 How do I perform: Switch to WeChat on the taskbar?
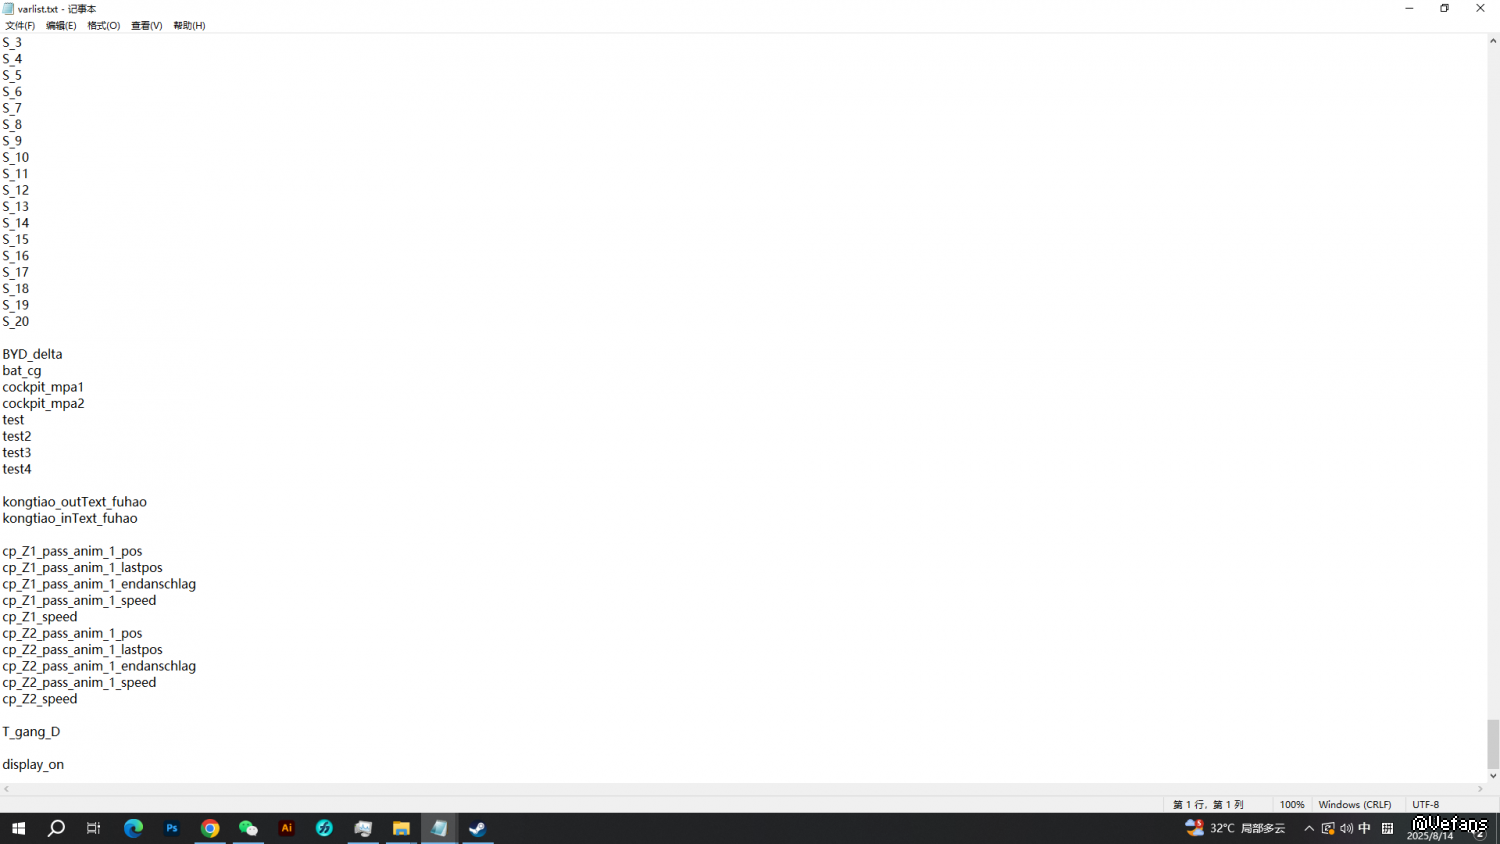tap(248, 828)
